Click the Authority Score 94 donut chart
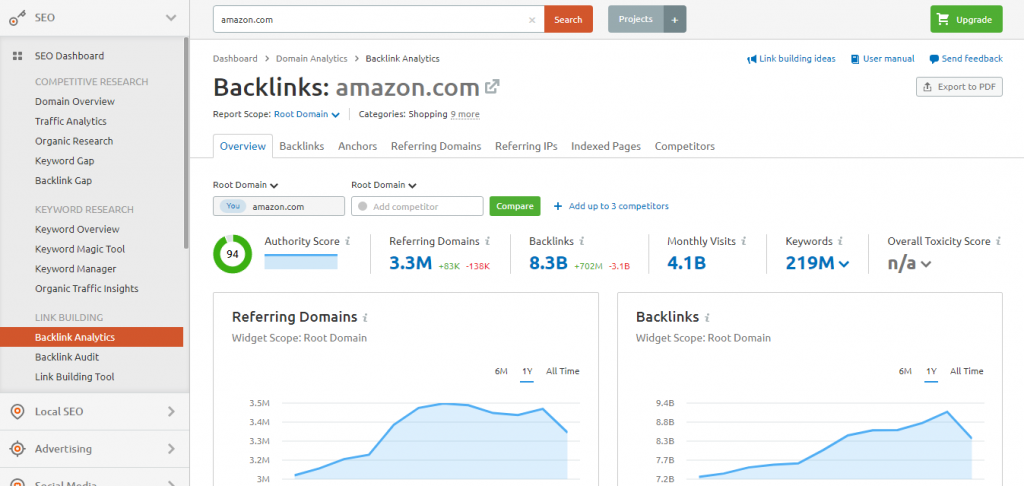Viewport: 1024px width, 486px height. [232, 254]
